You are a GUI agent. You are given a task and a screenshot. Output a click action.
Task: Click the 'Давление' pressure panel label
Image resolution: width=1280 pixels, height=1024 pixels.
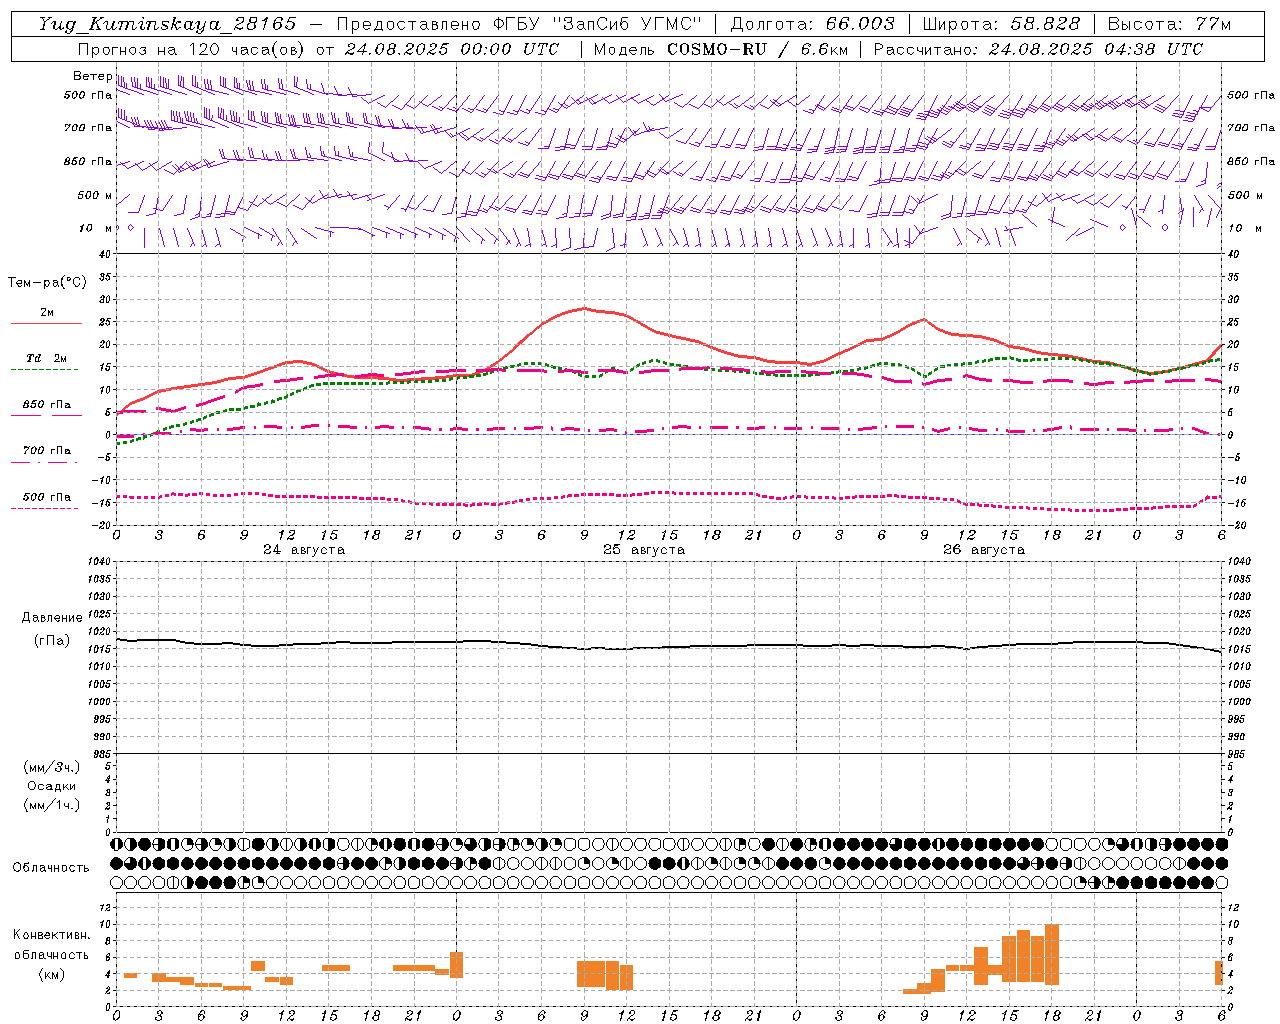[x=52, y=618]
